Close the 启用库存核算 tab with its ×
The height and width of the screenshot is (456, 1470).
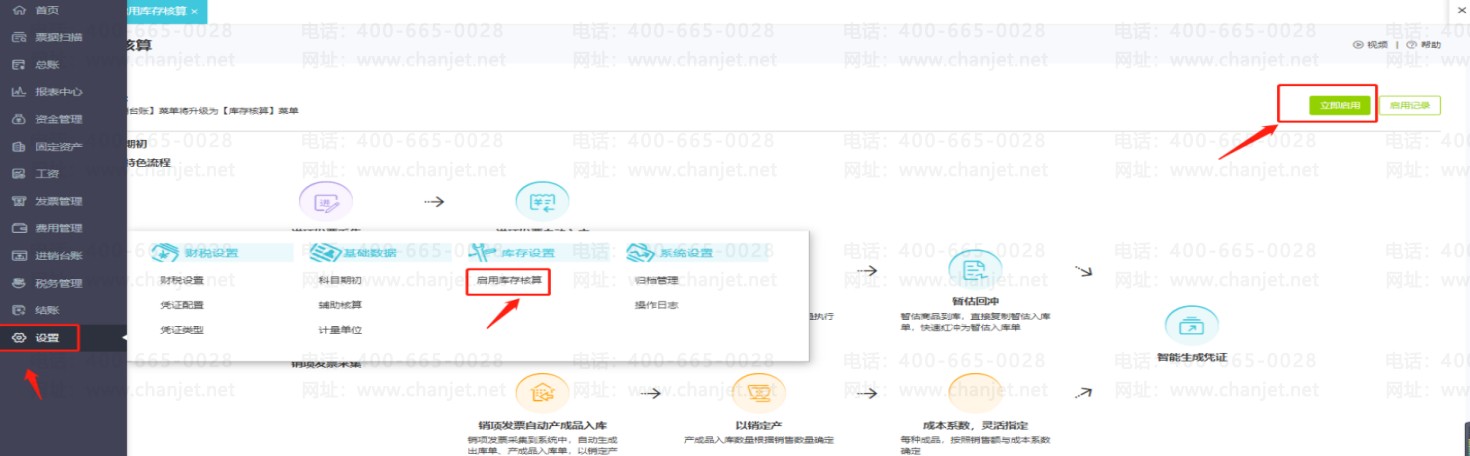(194, 11)
